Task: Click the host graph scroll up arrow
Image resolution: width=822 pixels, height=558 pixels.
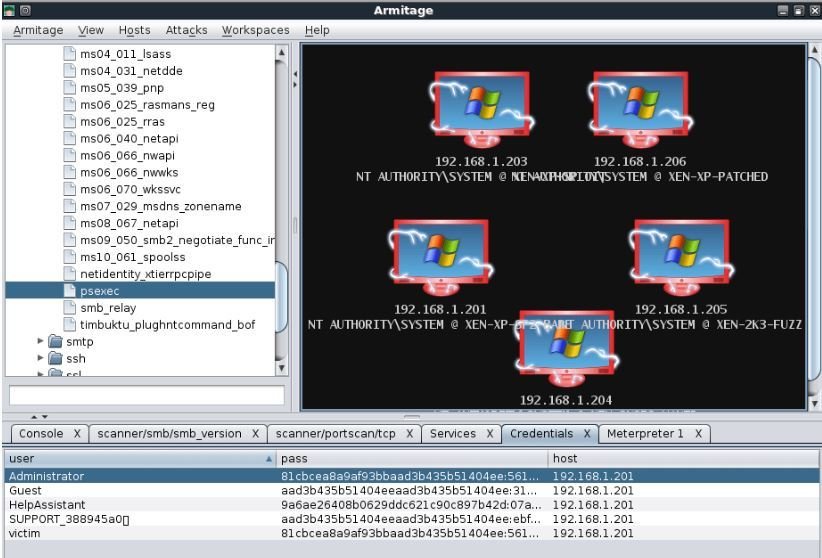Action: [814, 50]
